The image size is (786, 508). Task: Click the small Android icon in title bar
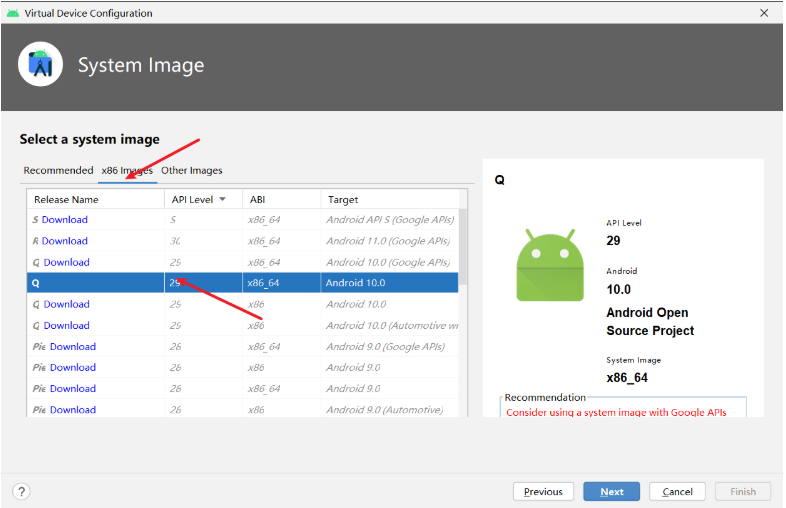13,13
